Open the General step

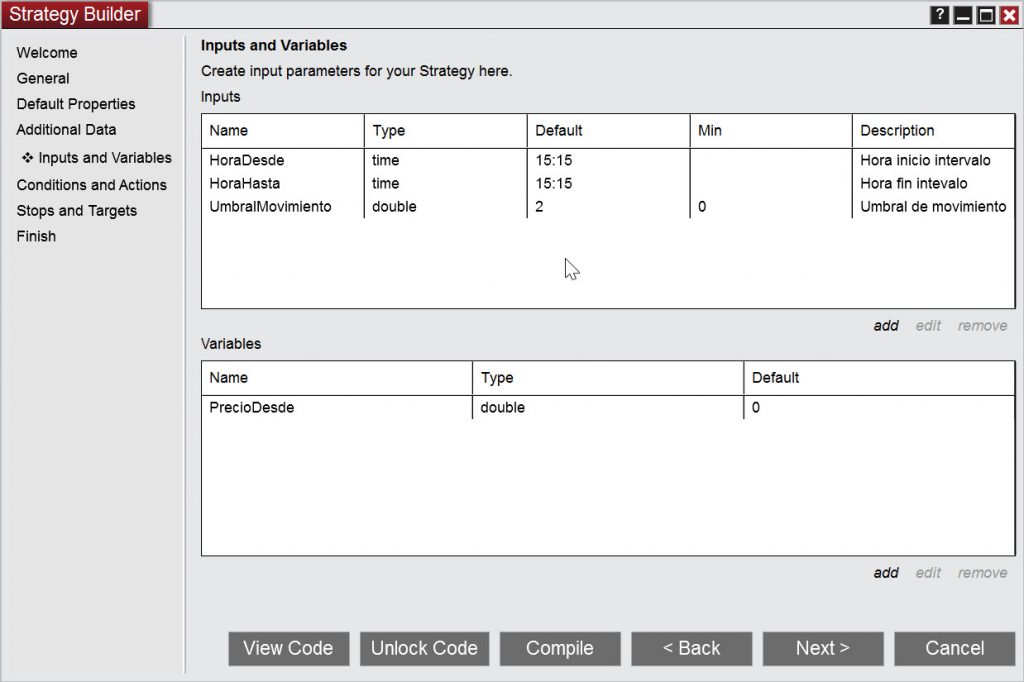[43, 78]
